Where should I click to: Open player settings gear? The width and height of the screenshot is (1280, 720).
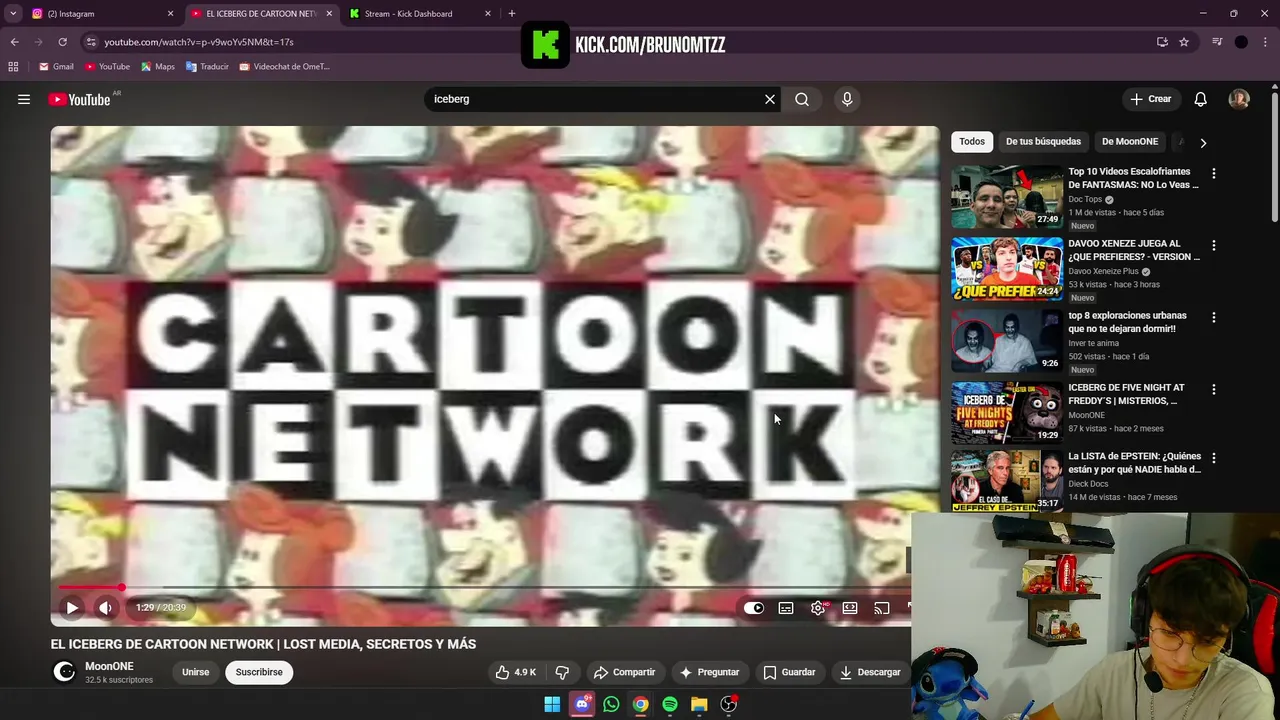[x=818, y=608]
